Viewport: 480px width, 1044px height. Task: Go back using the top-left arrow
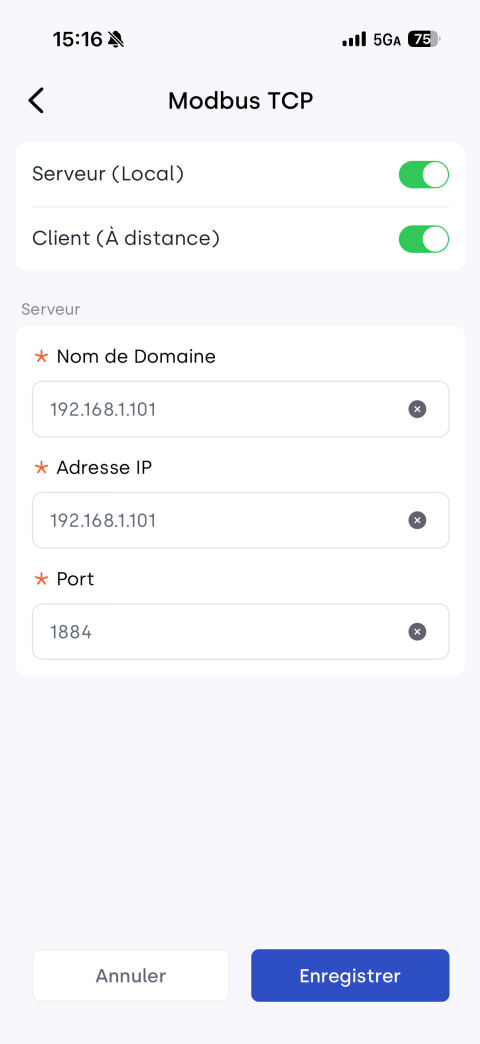[36, 101]
